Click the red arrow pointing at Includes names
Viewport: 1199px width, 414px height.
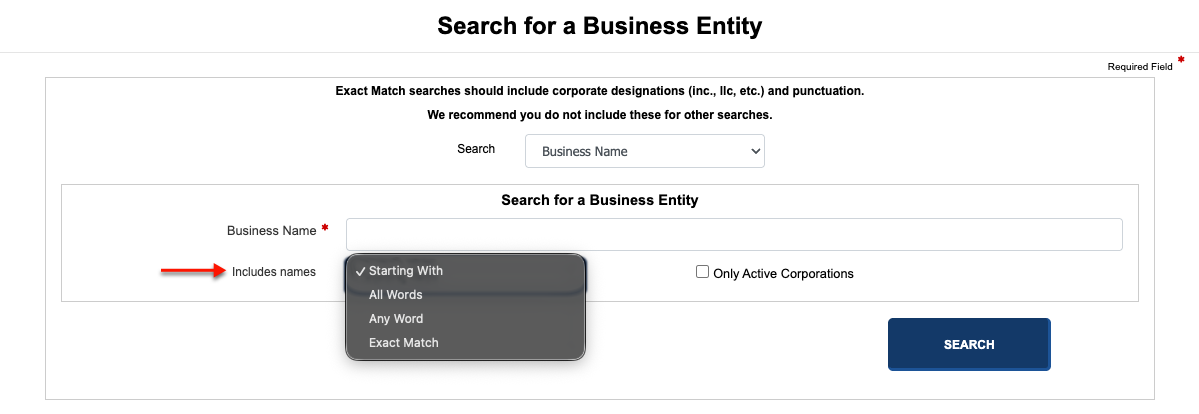pyautogui.click(x=191, y=270)
